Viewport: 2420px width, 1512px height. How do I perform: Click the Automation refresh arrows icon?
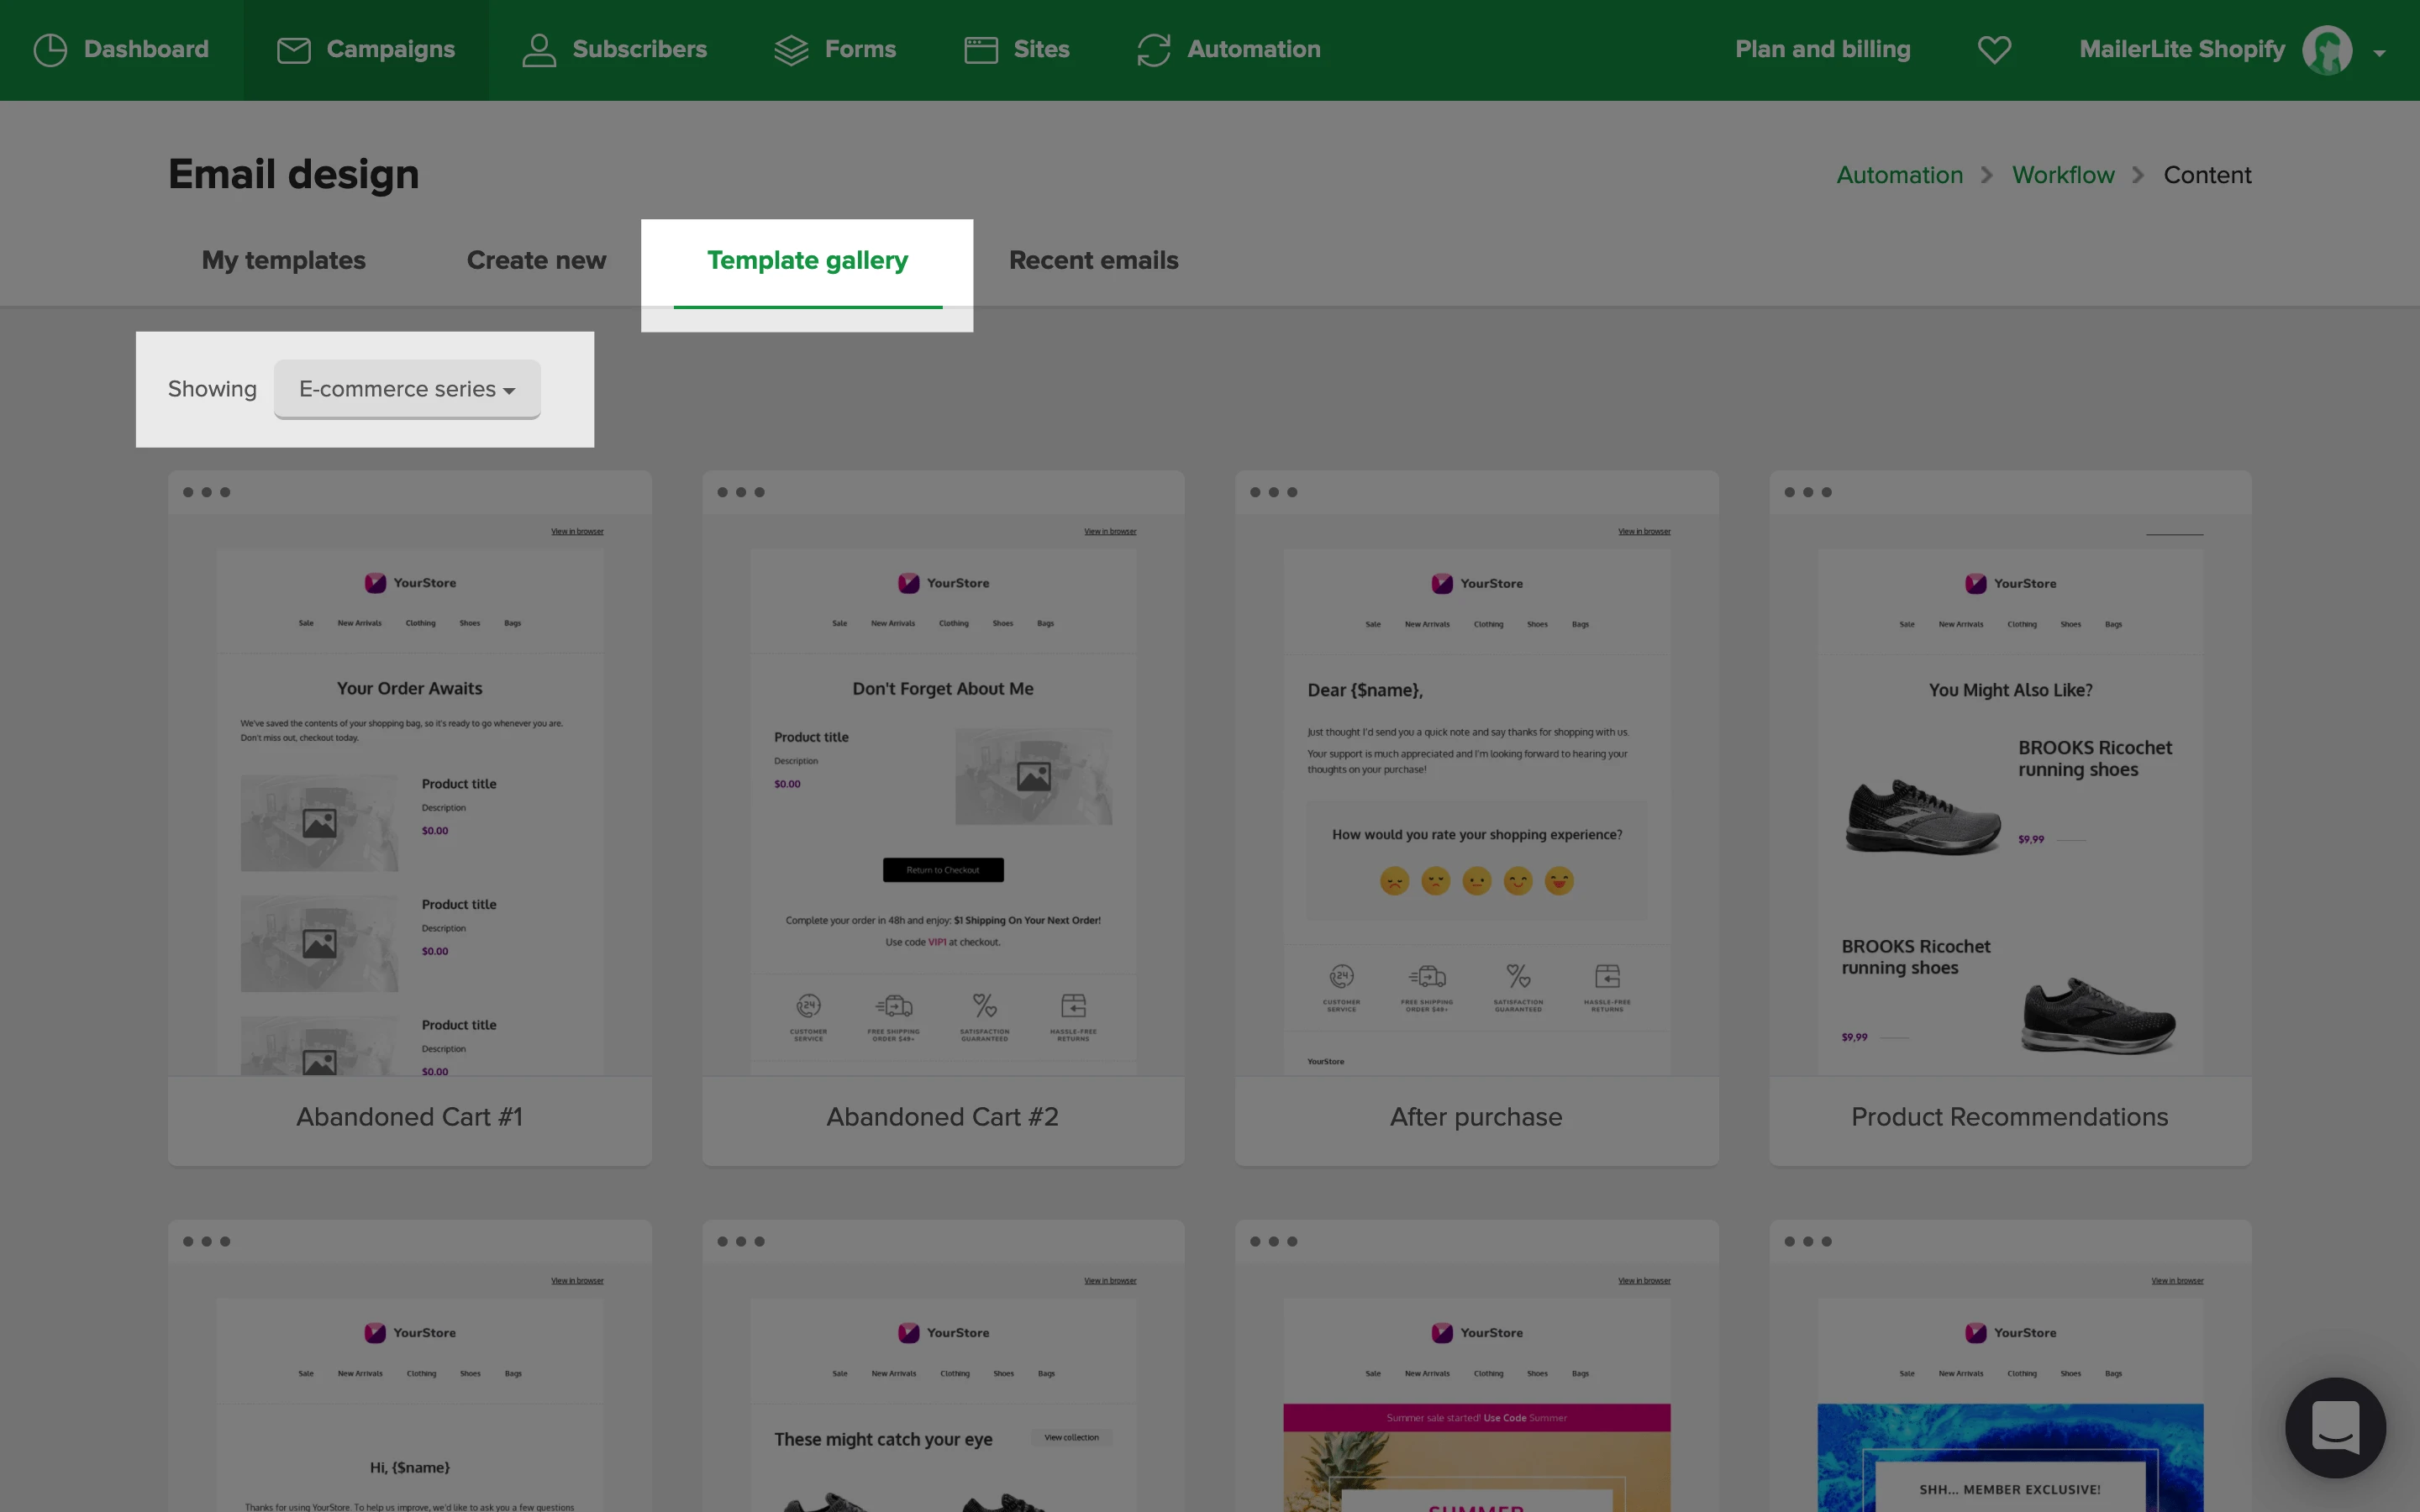[x=1153, y=50]
